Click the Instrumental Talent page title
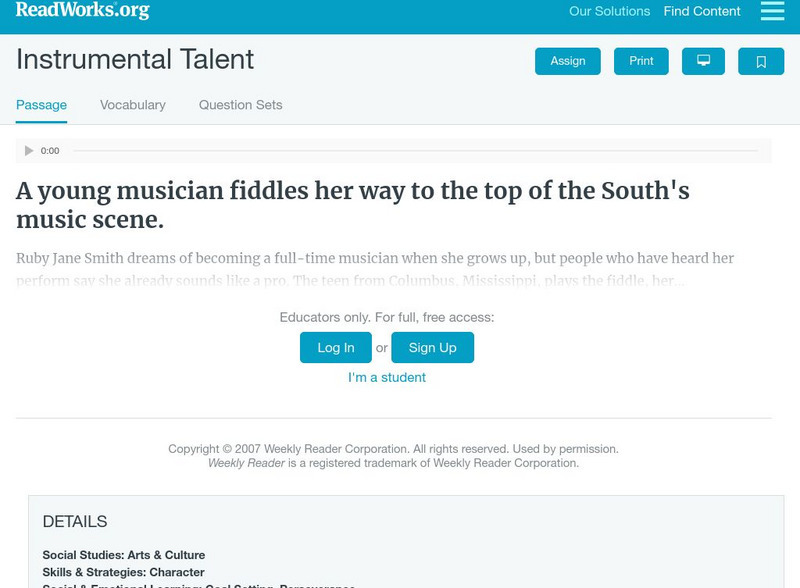Viewport: 800px width, 588px height. click(x=135, y=60)
